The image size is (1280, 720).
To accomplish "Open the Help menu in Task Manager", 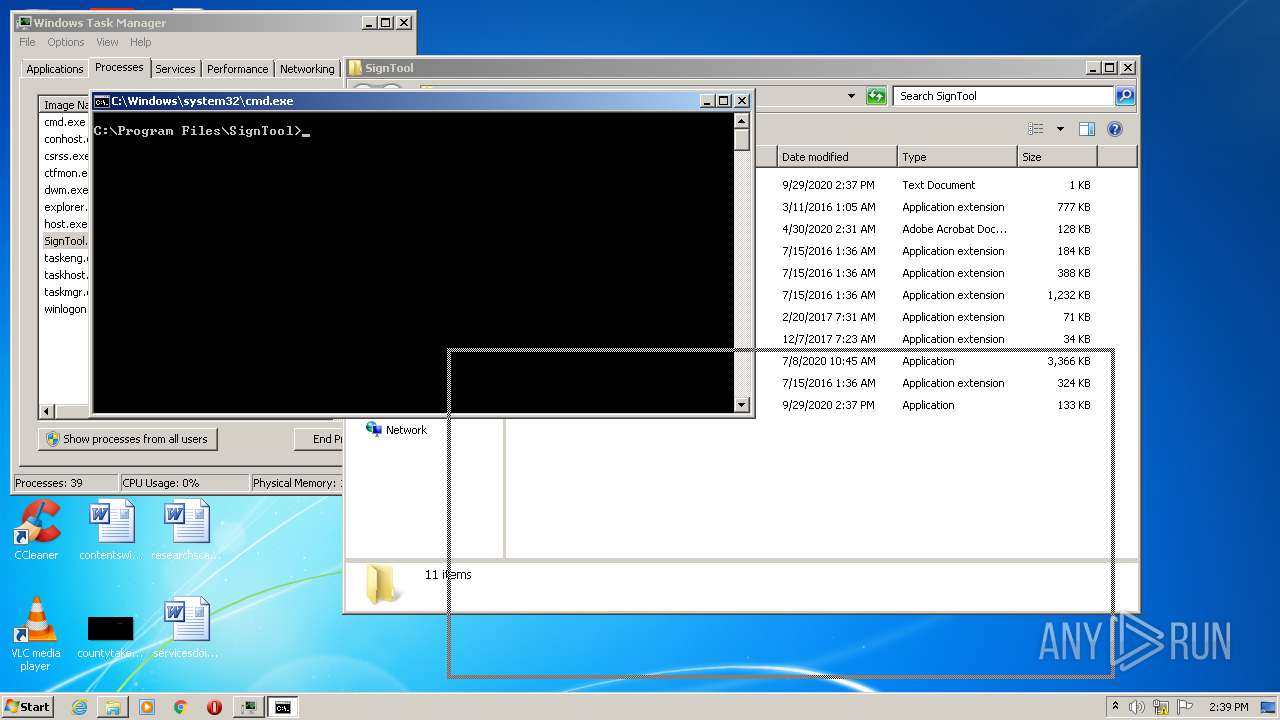I will pyautogui.click(x=141, y=42).
